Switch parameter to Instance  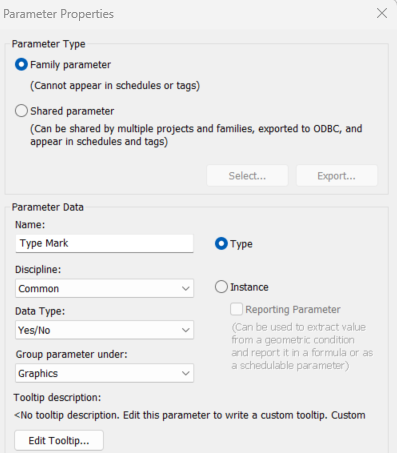click(221, 287)
